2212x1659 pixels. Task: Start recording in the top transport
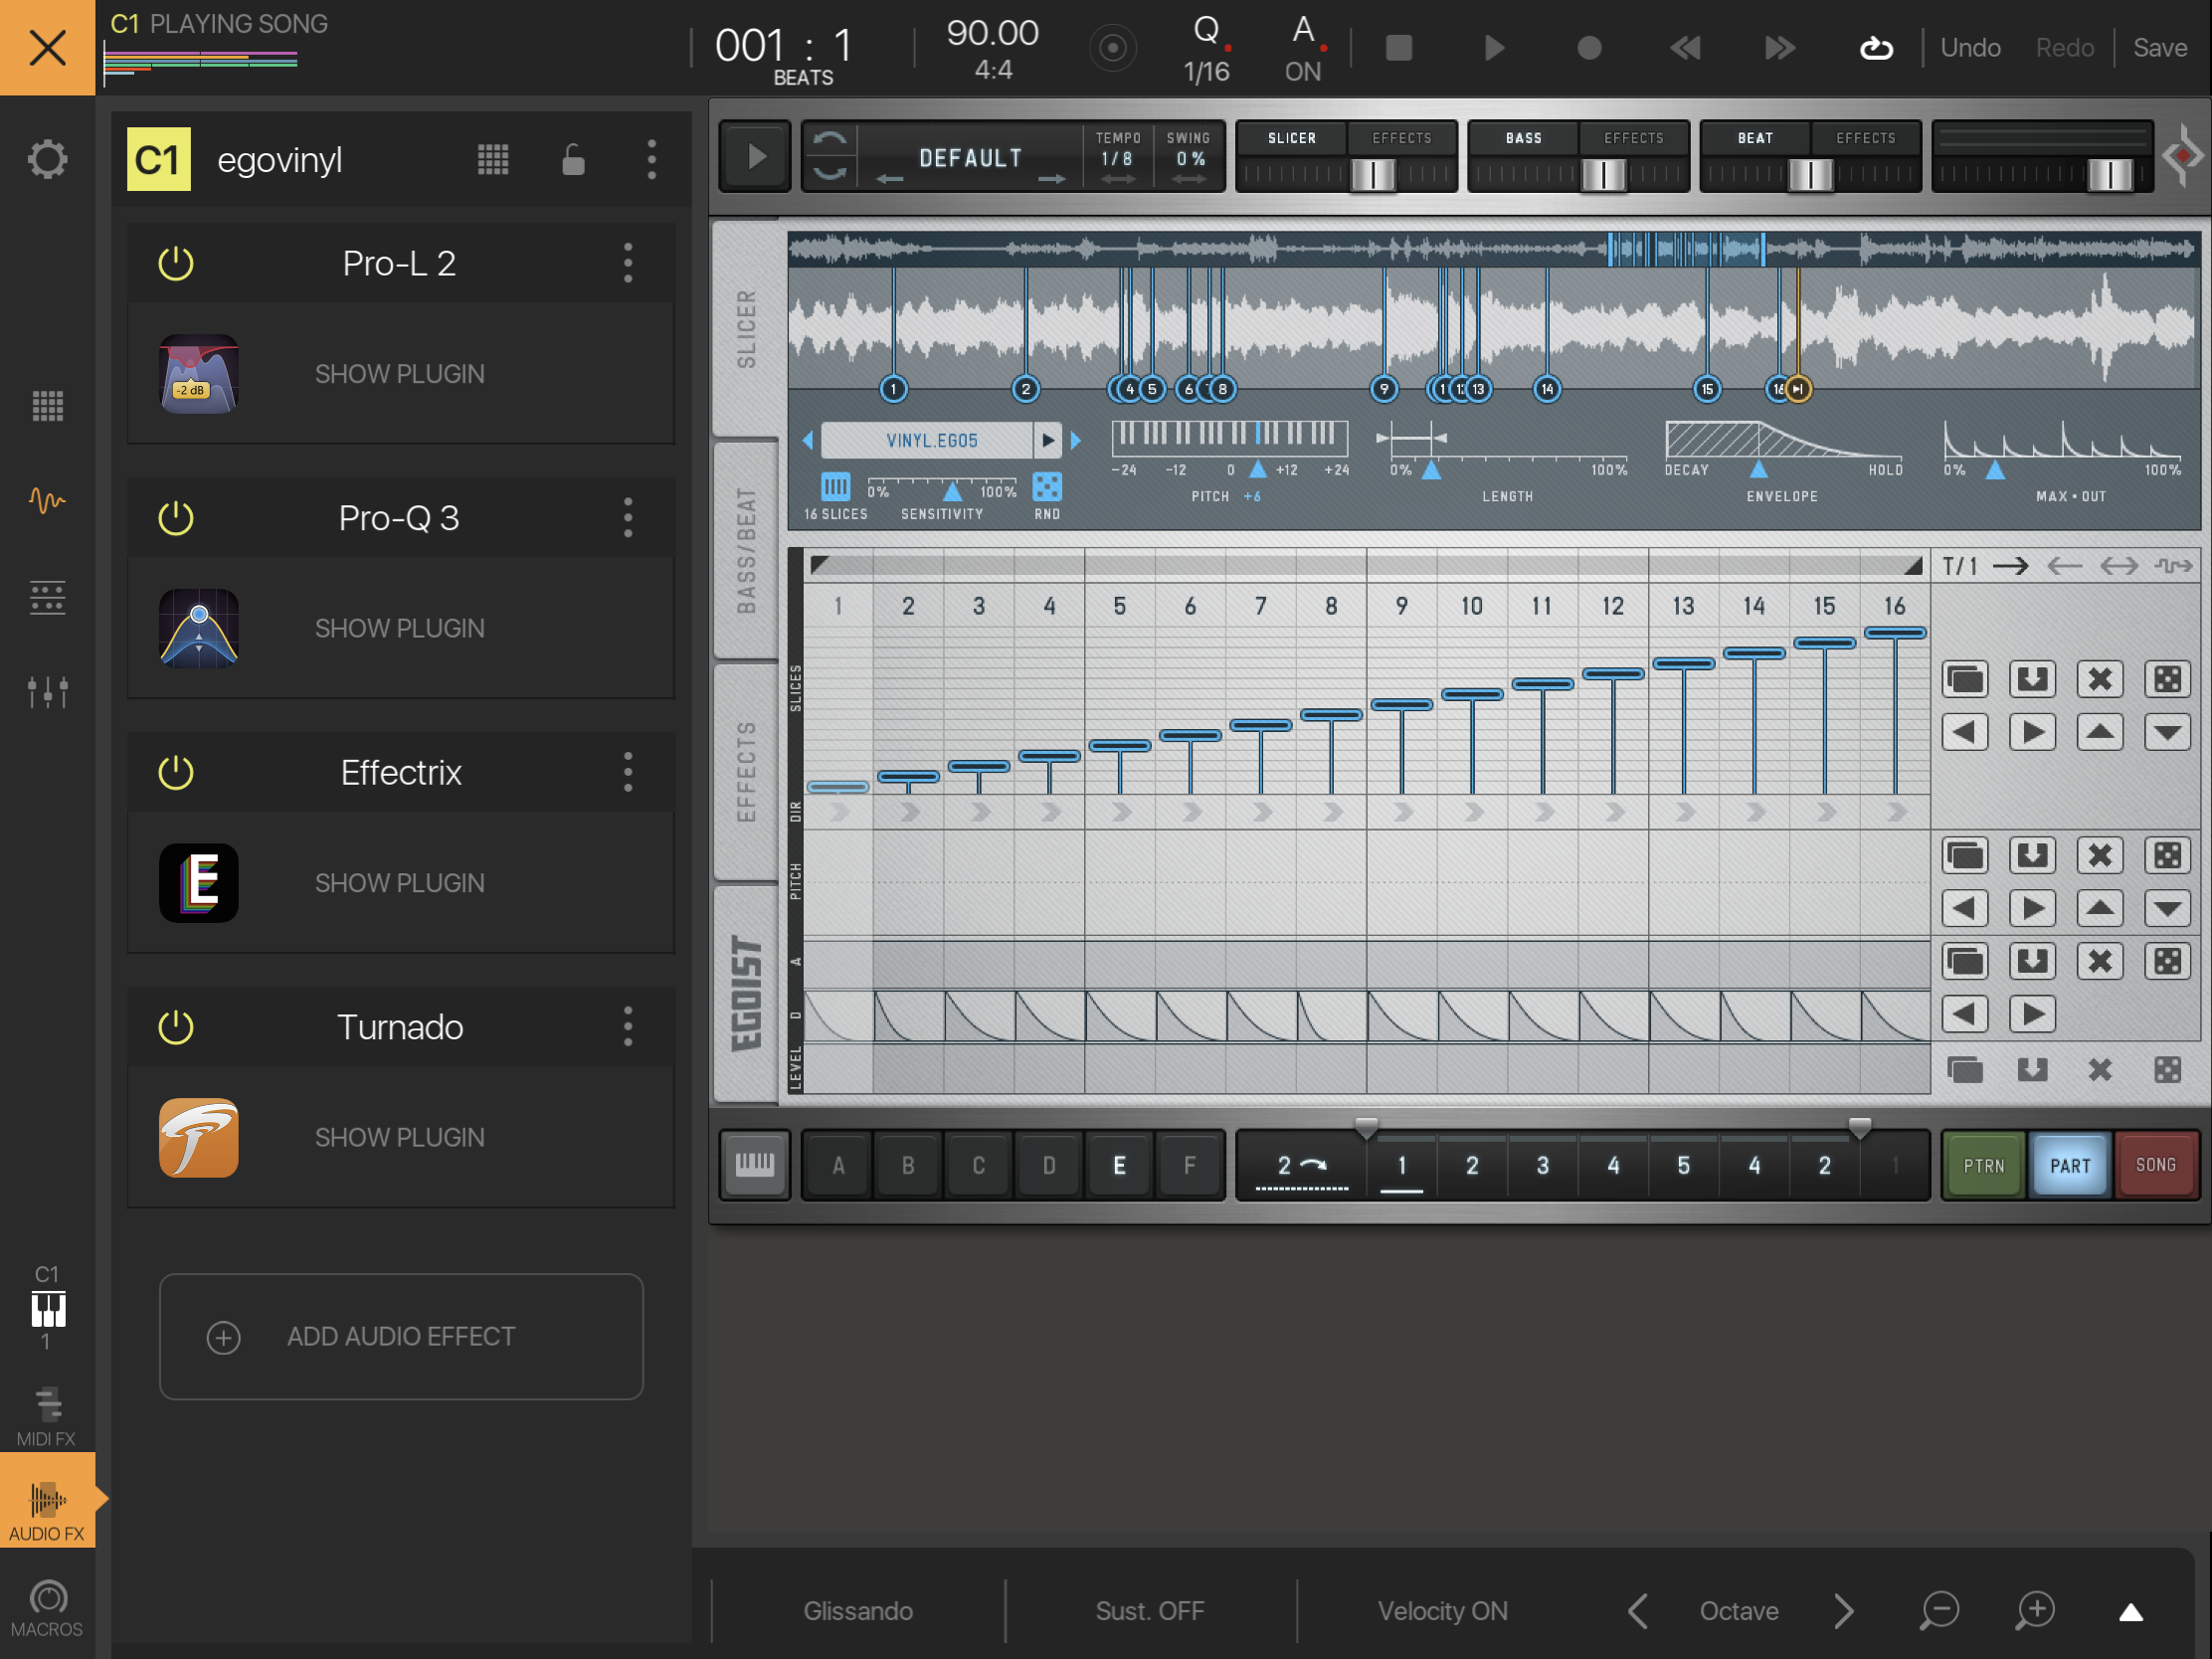pyautogui.click(x=1589, y=47)
